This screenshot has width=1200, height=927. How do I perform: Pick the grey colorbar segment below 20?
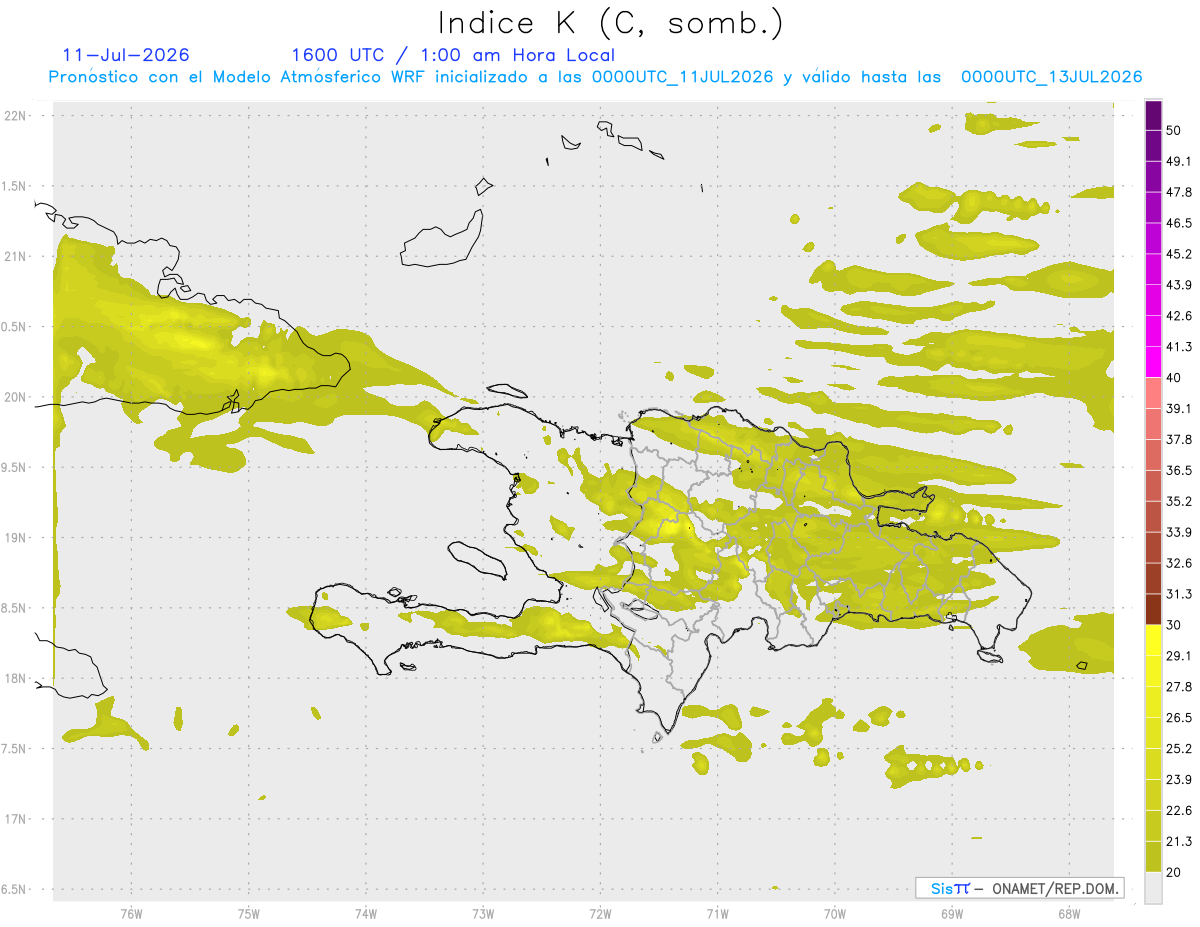coord(1153,887)
